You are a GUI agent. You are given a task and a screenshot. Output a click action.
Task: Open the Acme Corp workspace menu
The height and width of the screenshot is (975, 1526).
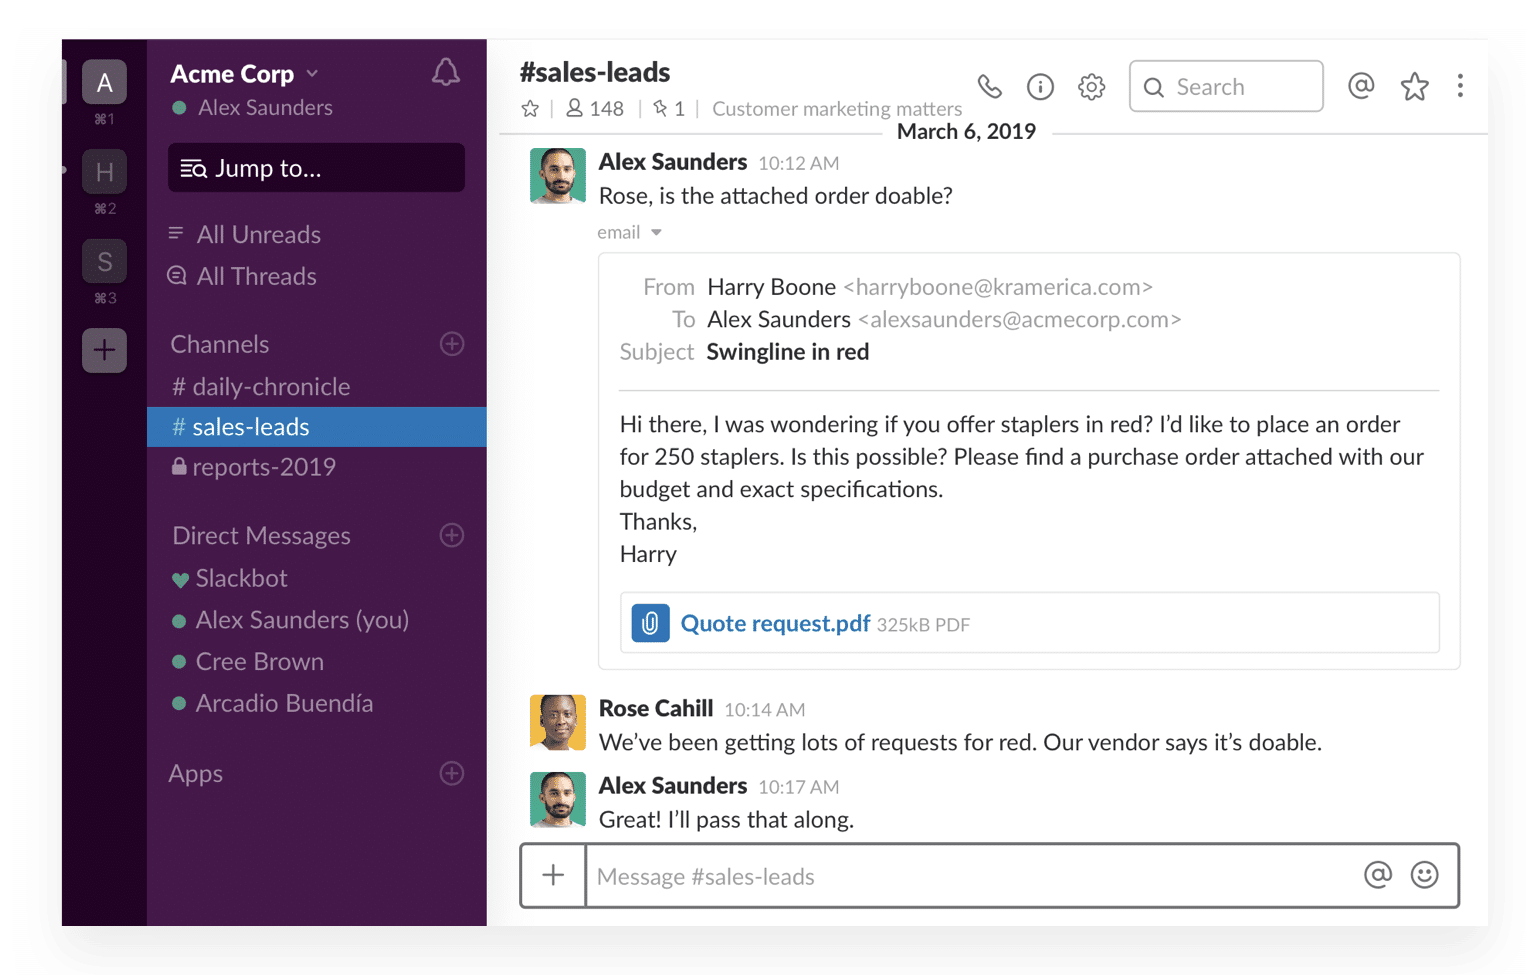click(x=242, y=72)
